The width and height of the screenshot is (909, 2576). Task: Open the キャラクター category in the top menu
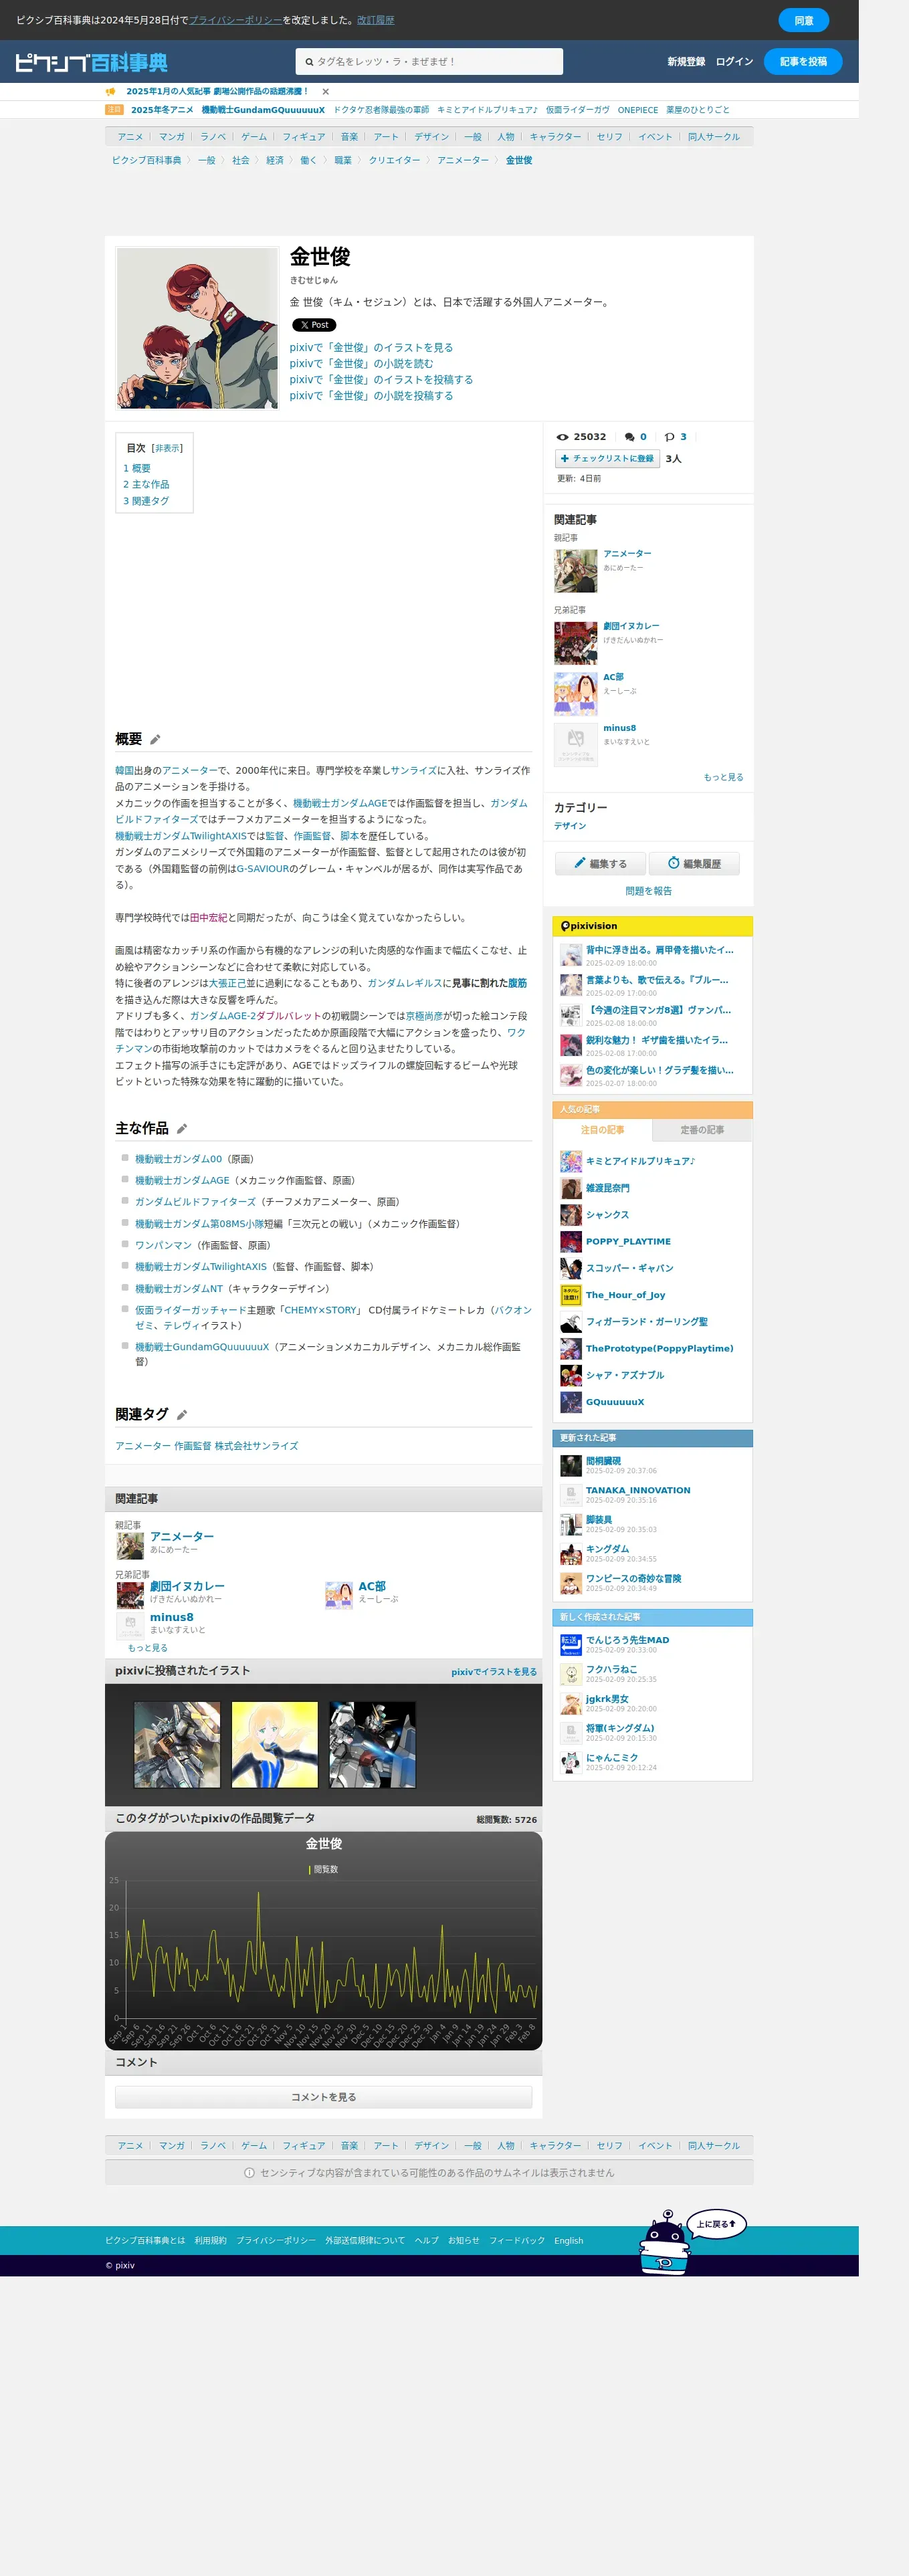[555, 137]
